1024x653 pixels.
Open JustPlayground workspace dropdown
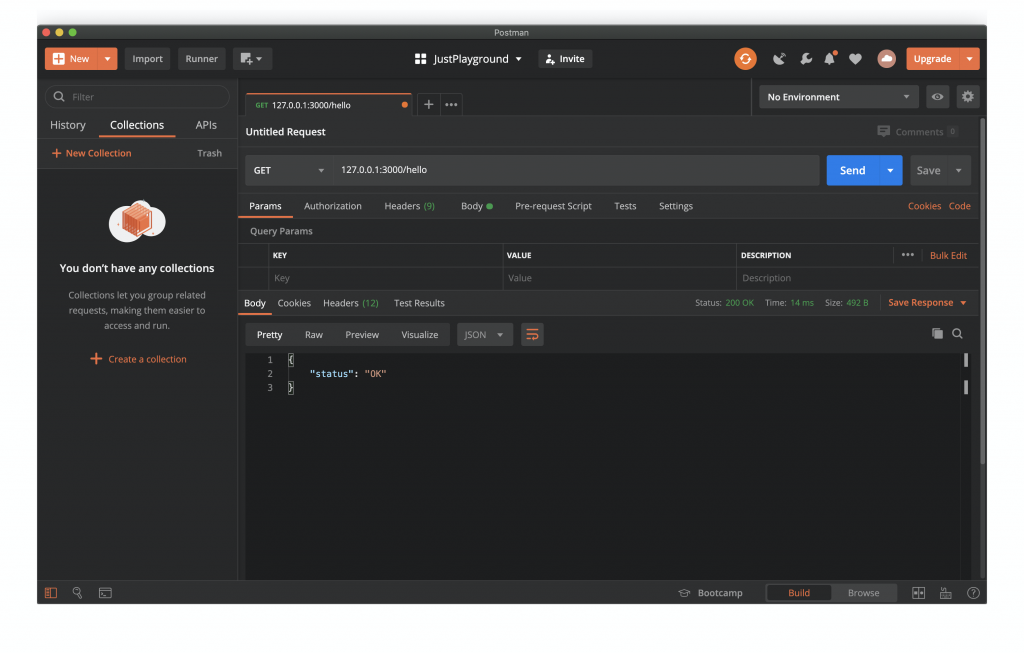[x=470, y=59]
